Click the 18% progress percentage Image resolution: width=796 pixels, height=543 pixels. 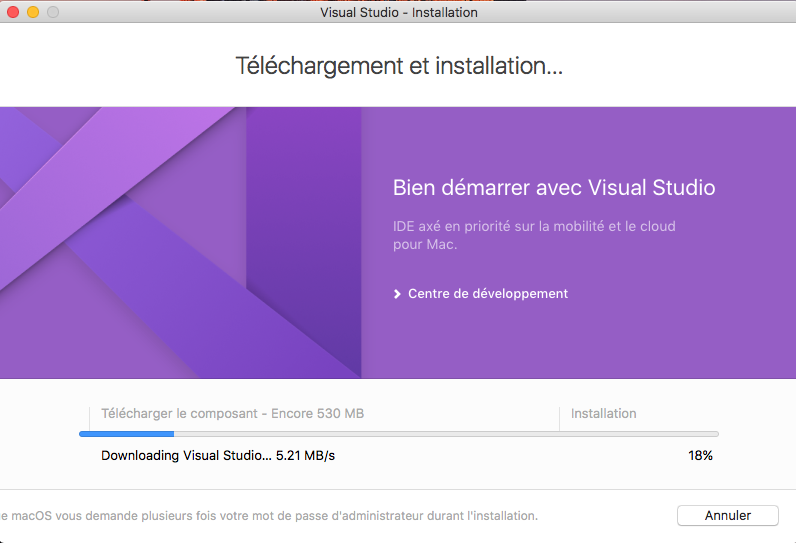point(700,456)
